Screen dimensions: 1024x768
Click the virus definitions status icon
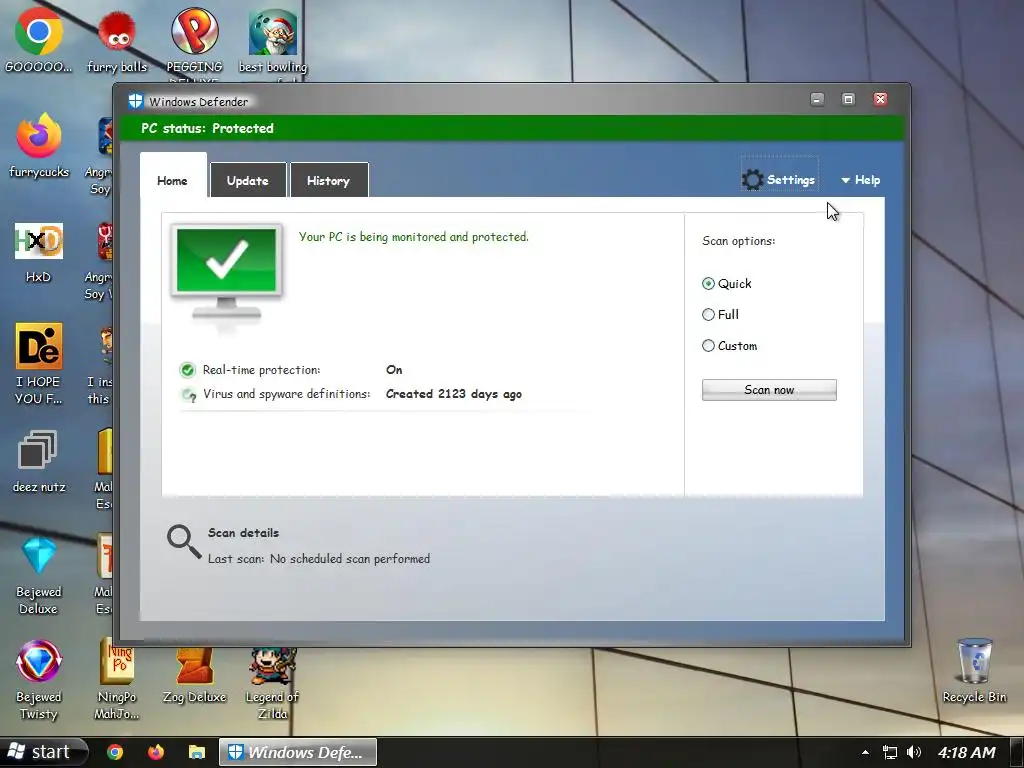189,395
